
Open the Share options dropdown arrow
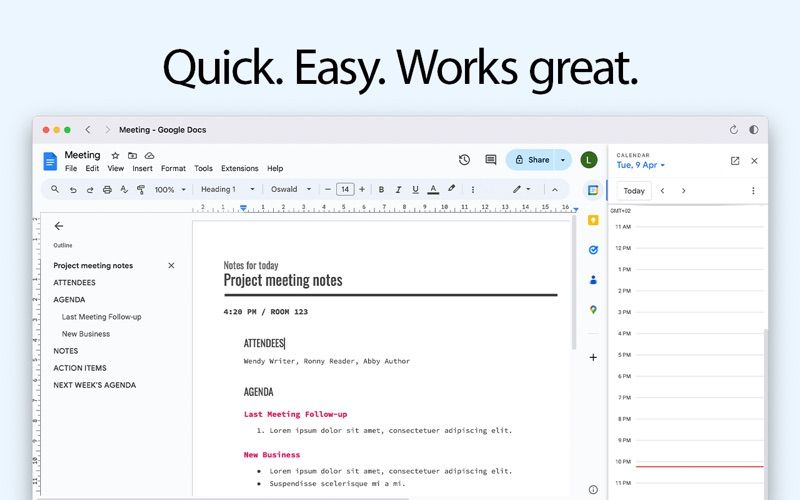click(x=563, y=160)
